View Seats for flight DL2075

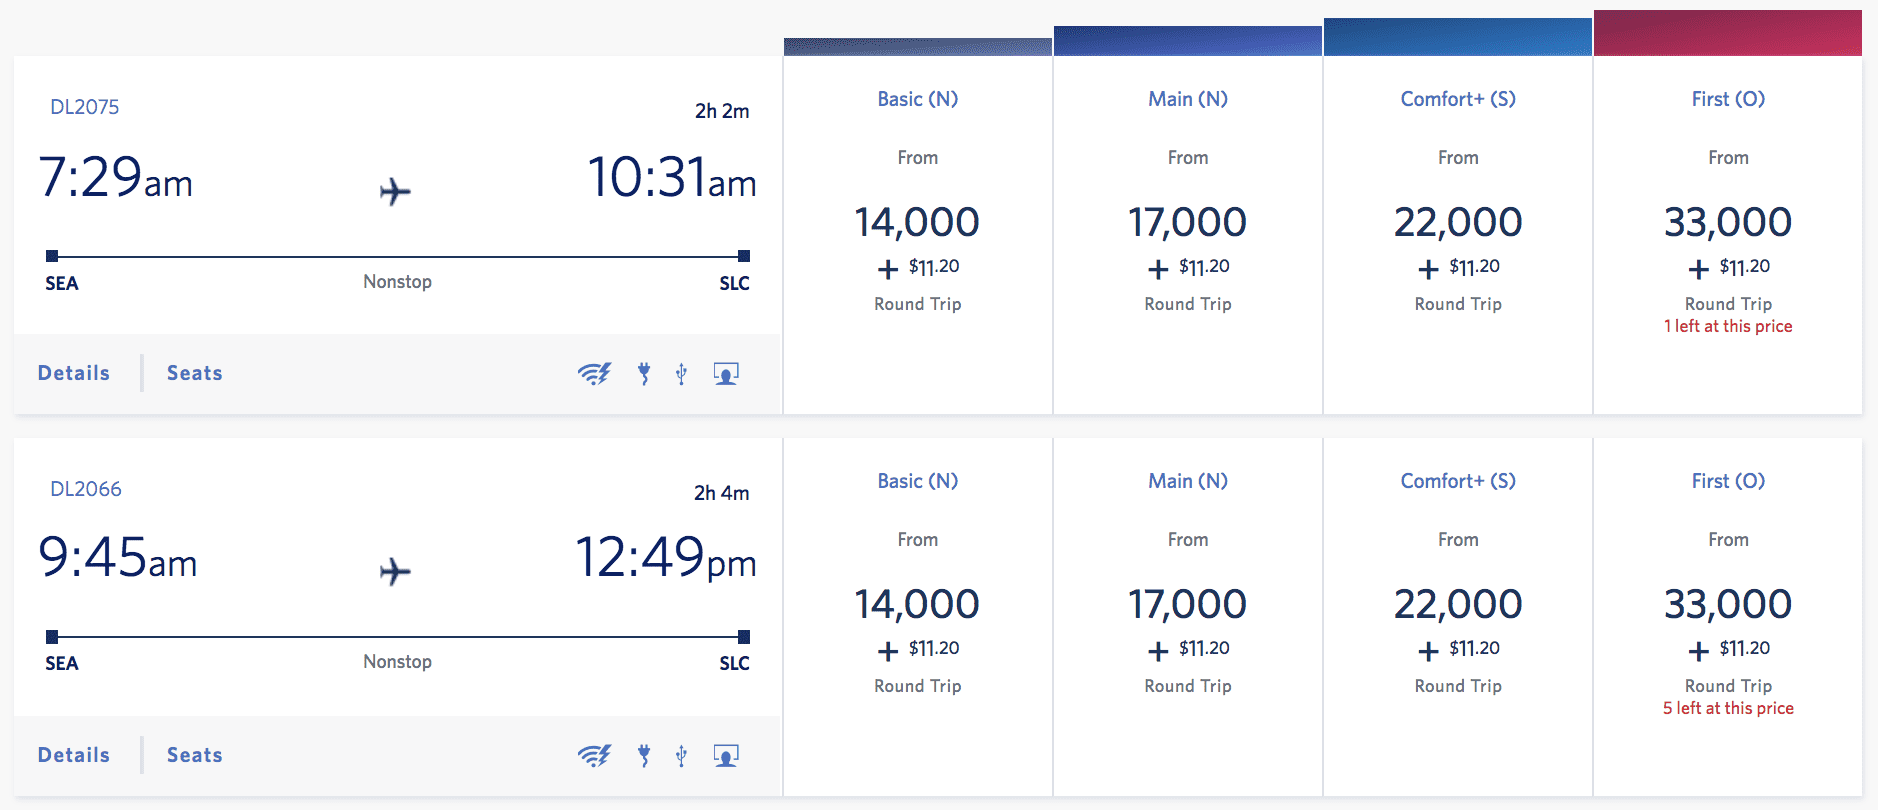point(193,372)
